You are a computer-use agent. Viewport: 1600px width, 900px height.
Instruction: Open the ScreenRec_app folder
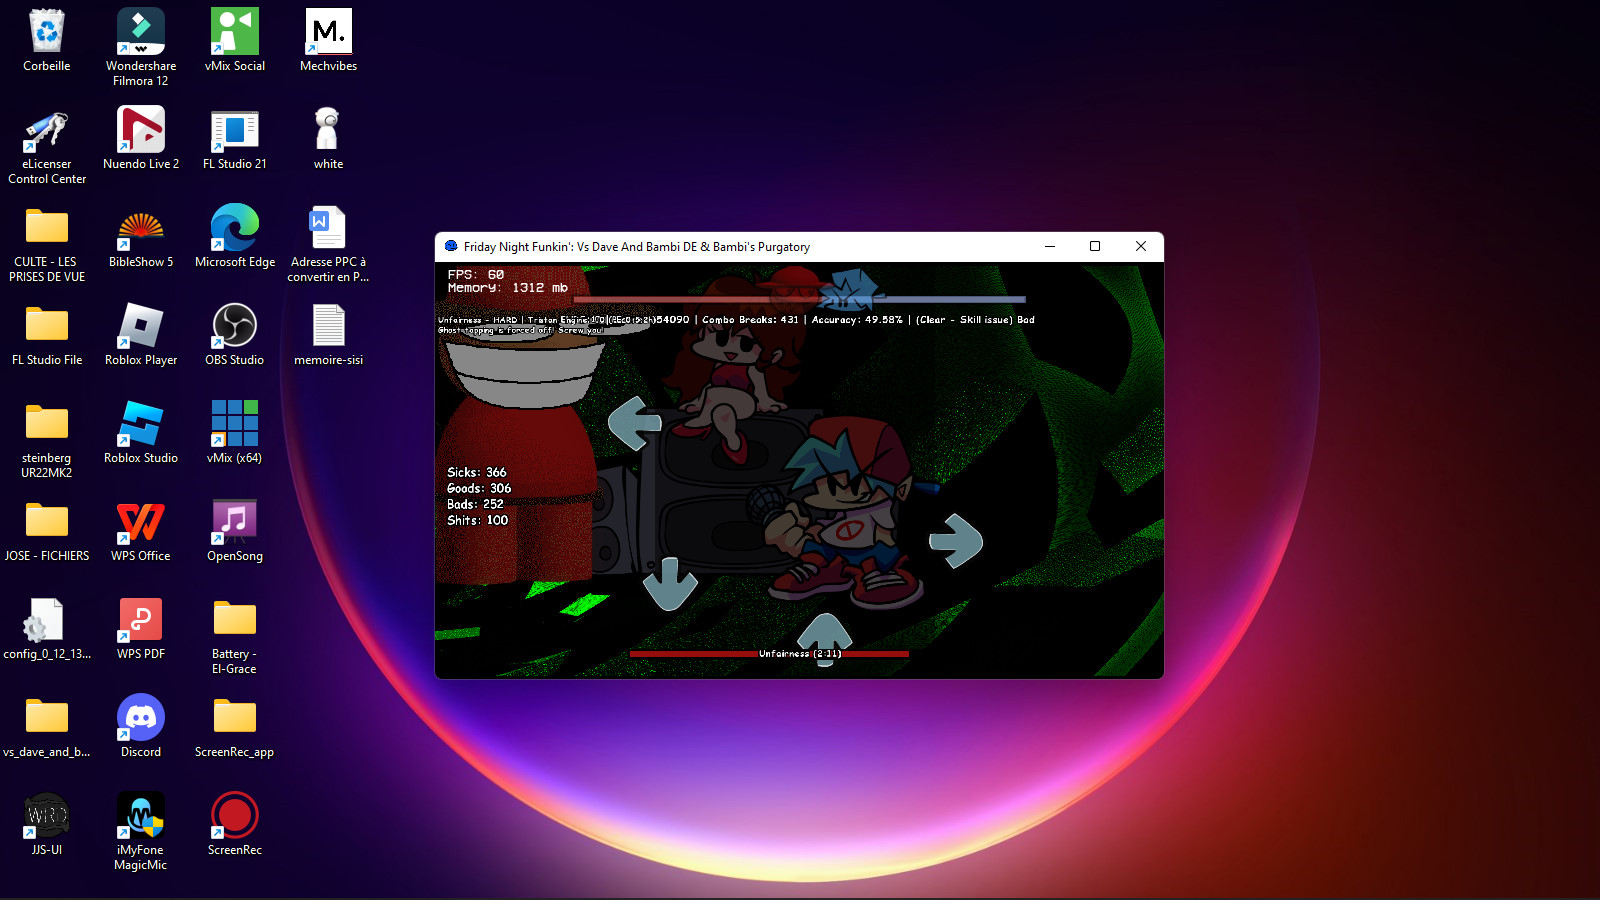pos(235,728)
